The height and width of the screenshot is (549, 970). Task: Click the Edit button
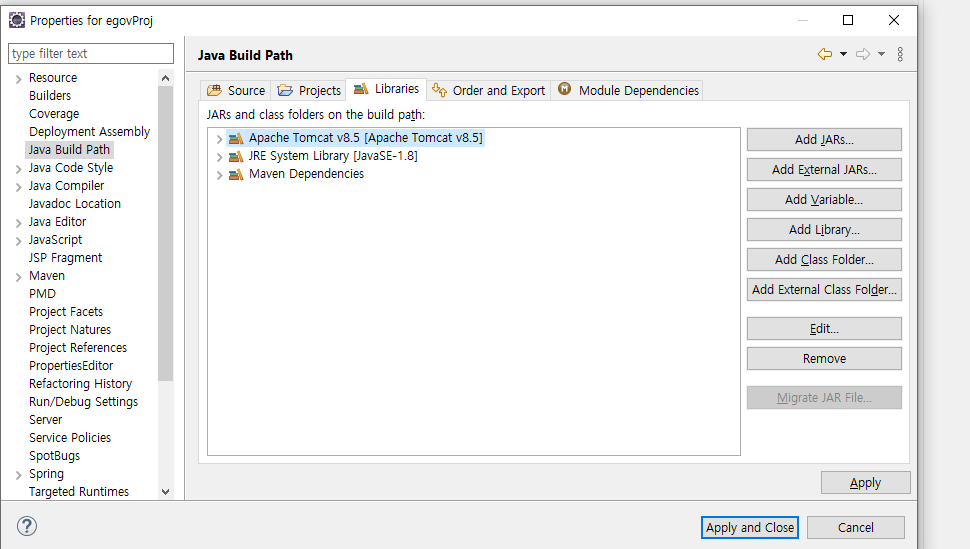(824, 329)
